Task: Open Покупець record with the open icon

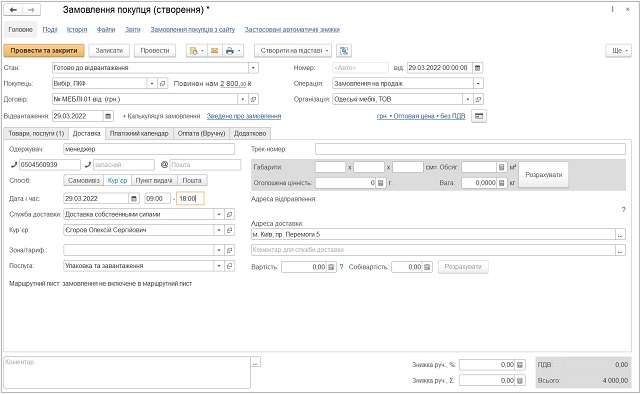Action: point(162,84)
